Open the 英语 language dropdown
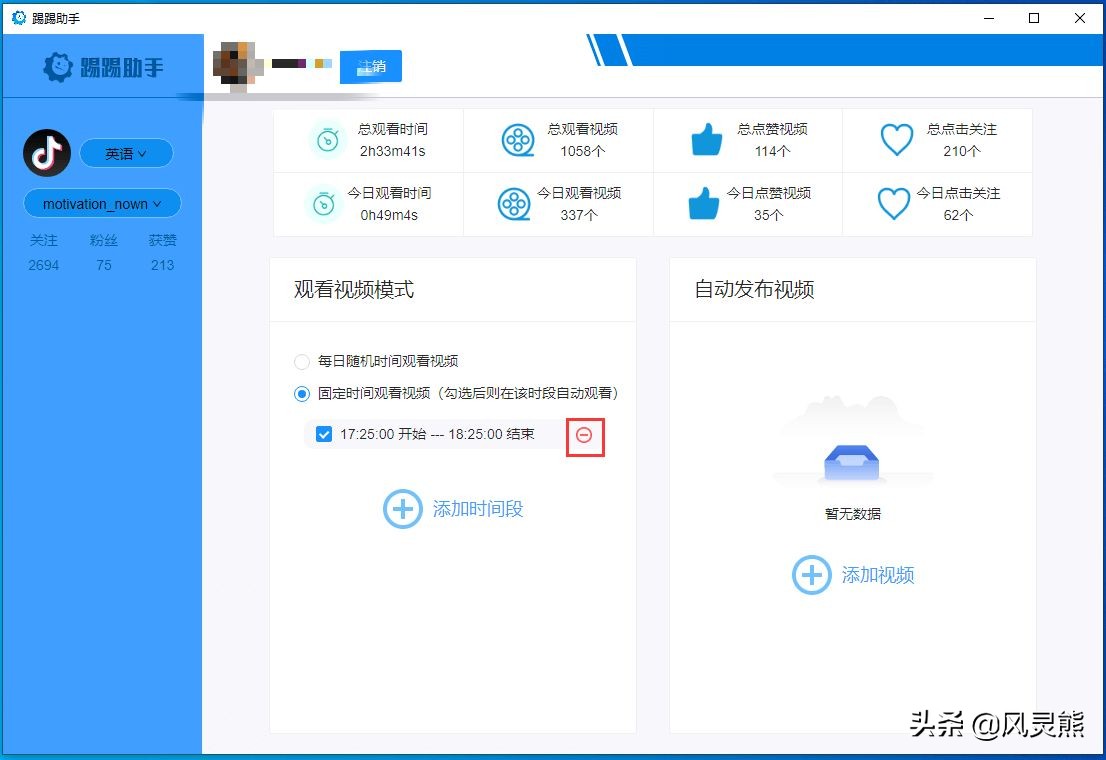The width and height of the screenshot is (1106, 760). [125, 153]
